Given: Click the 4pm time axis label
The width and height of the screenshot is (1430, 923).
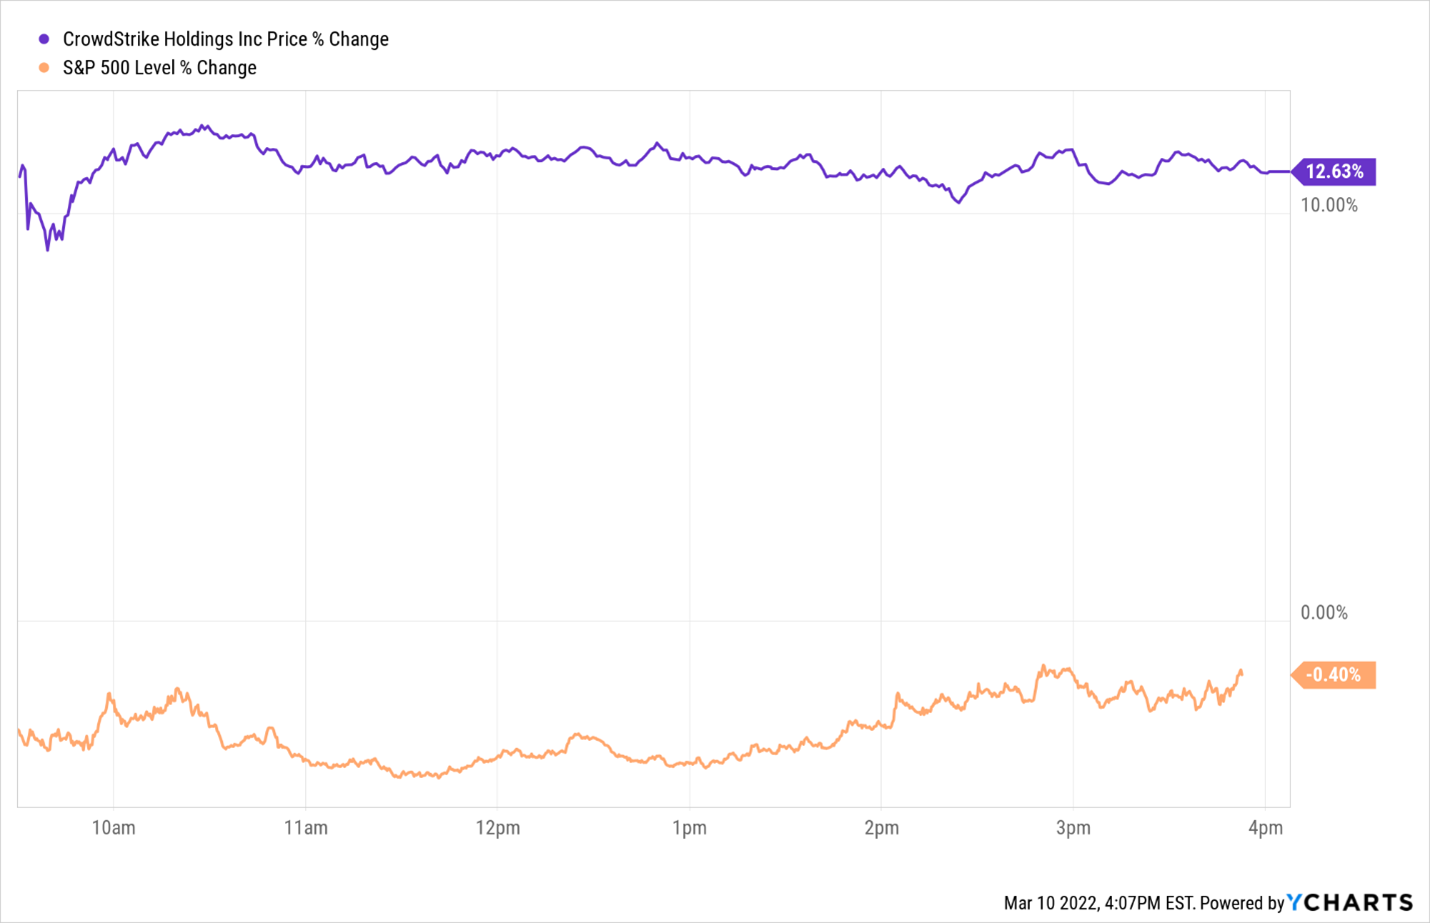Looking at the screenshot, I should 1265,828.
